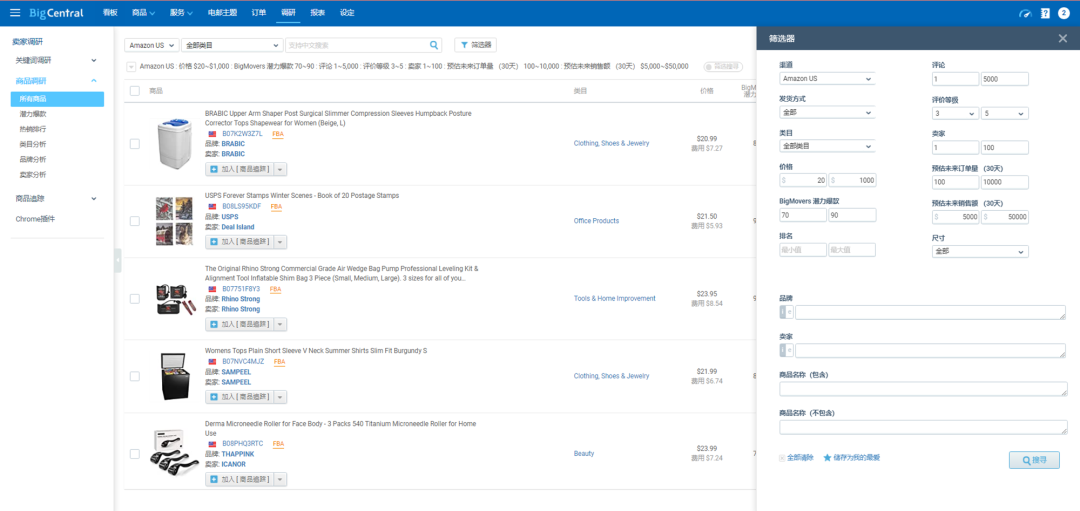Go to 订单 menu

pos(259,13)
